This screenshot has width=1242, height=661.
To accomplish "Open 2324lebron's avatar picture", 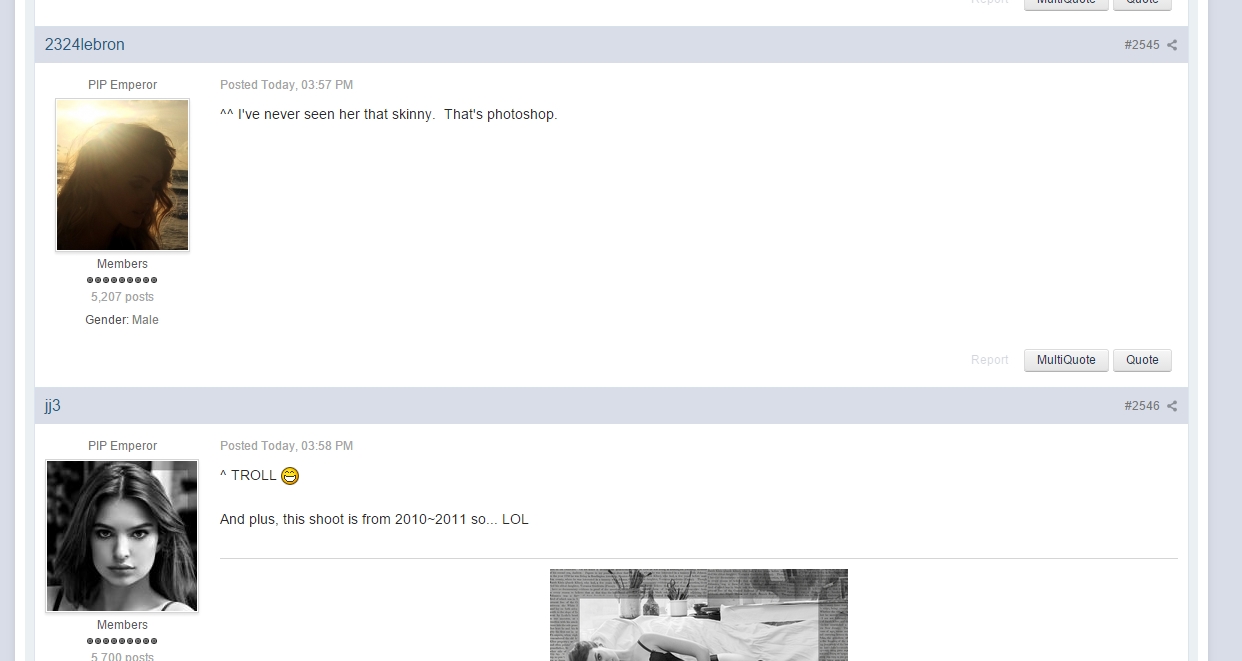I will pyautogui.click(x=122, y=175).
